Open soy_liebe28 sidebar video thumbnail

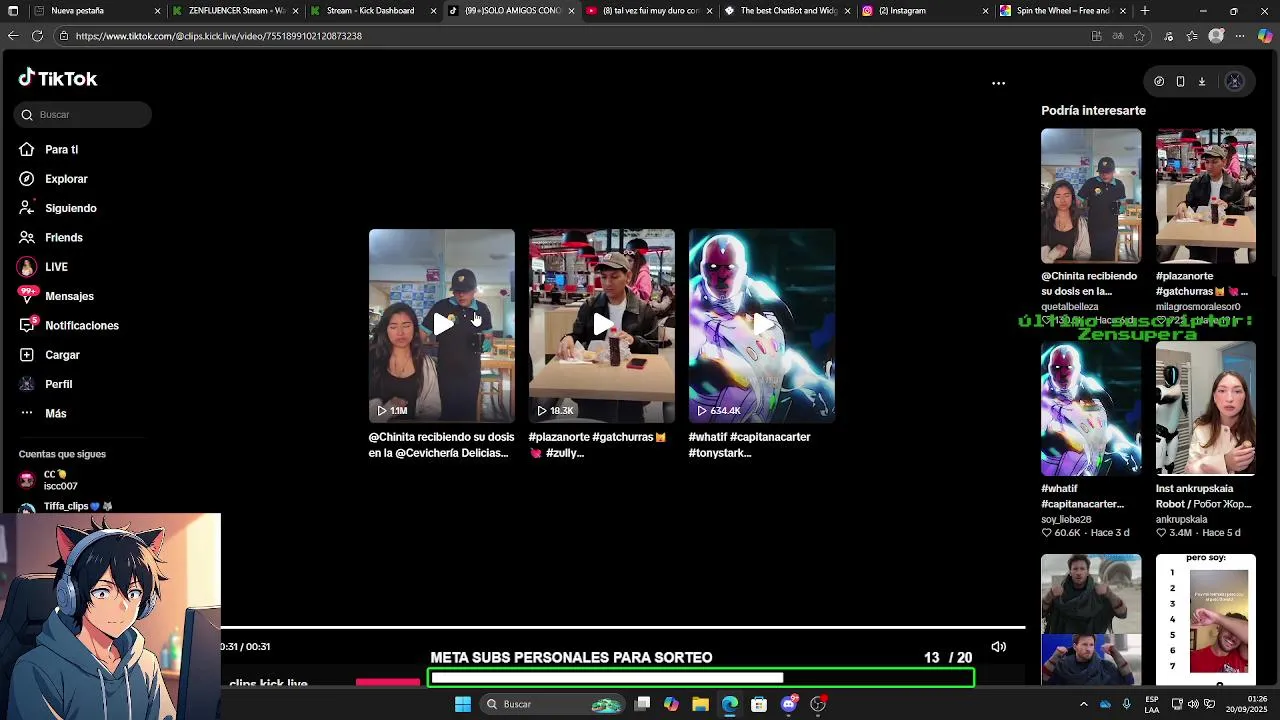click(x=1091, y=409)
